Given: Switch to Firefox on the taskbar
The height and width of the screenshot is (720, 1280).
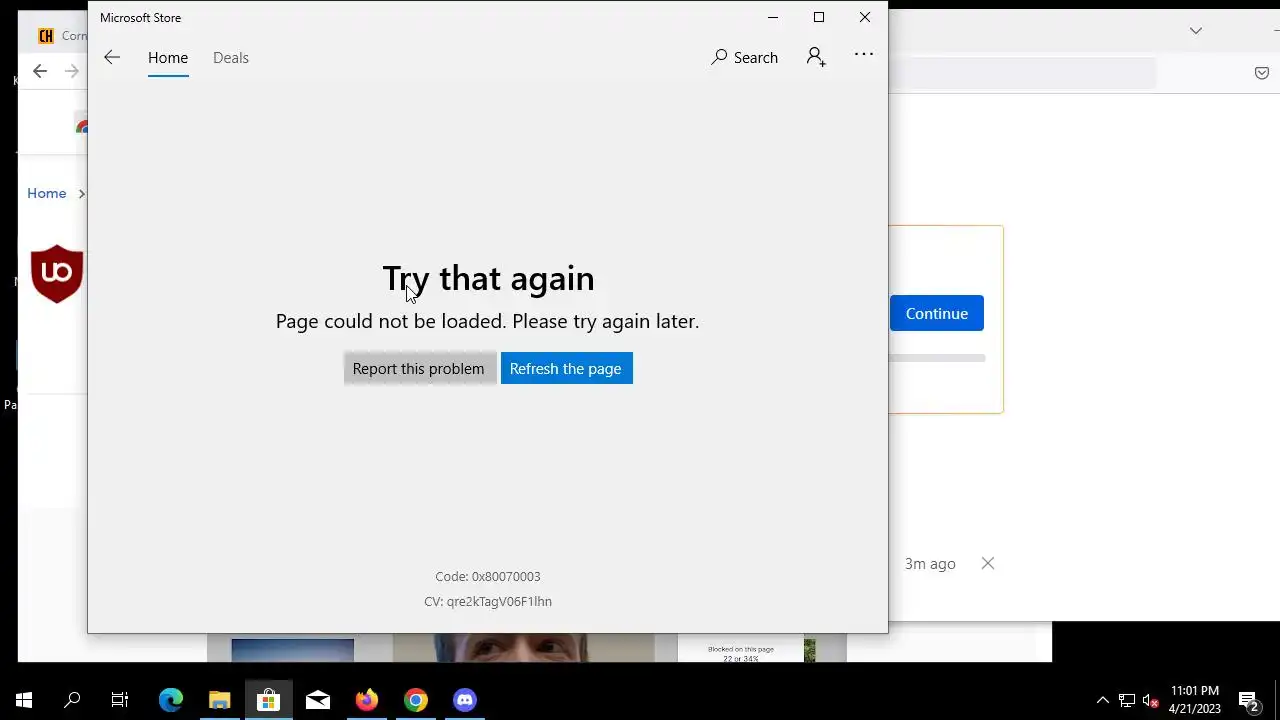Looking at the screenshot, I should [367, 700].
